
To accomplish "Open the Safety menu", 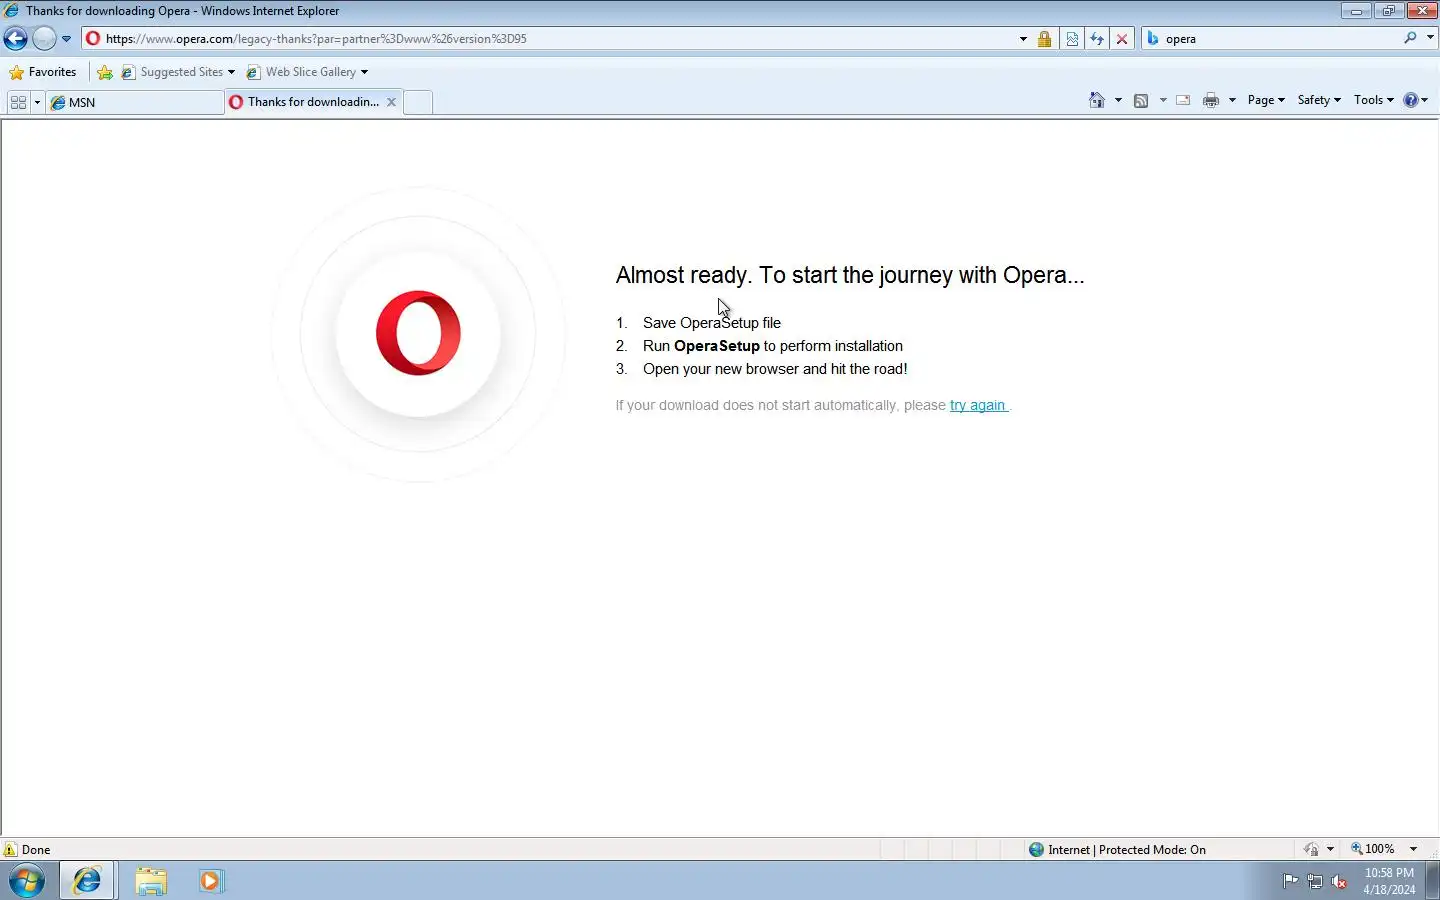I will (x=1319, y=100).
